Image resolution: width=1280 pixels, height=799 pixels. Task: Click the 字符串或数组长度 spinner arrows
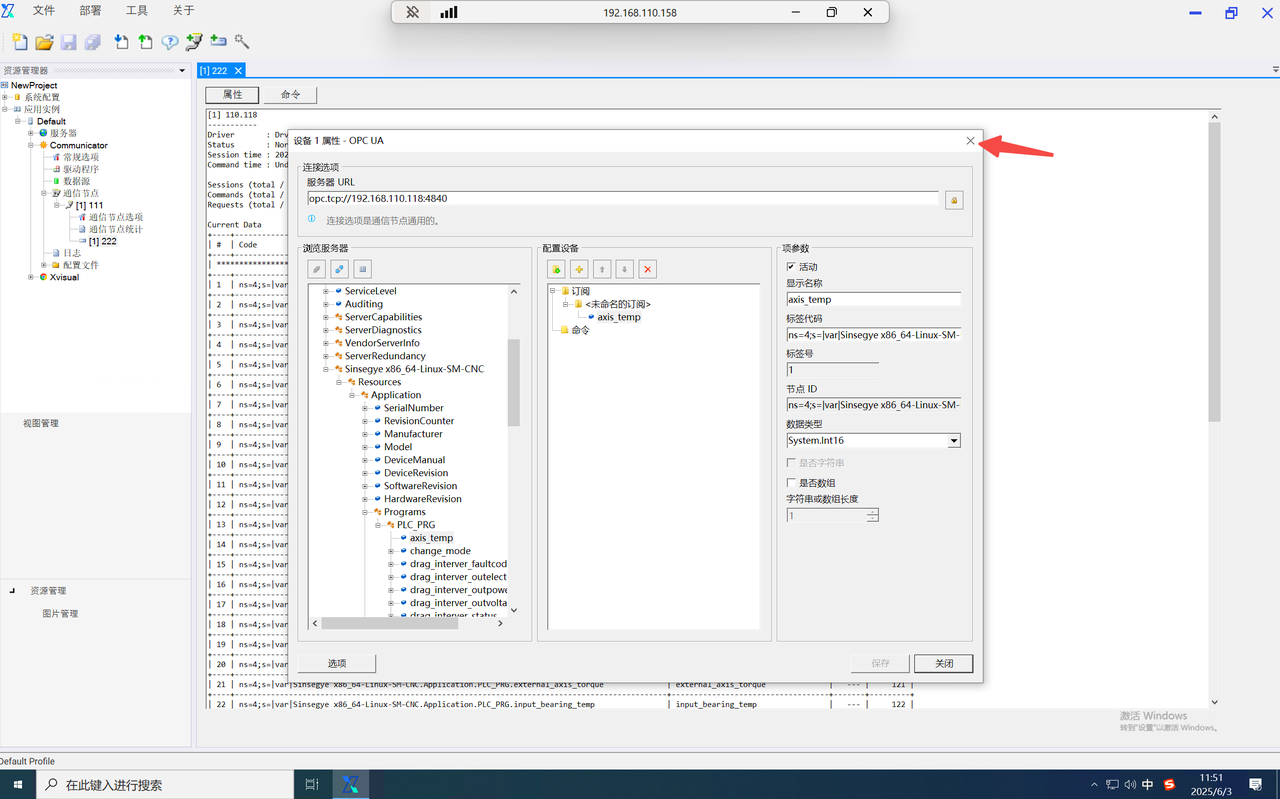pyautogui.click(x=873, y=516)
